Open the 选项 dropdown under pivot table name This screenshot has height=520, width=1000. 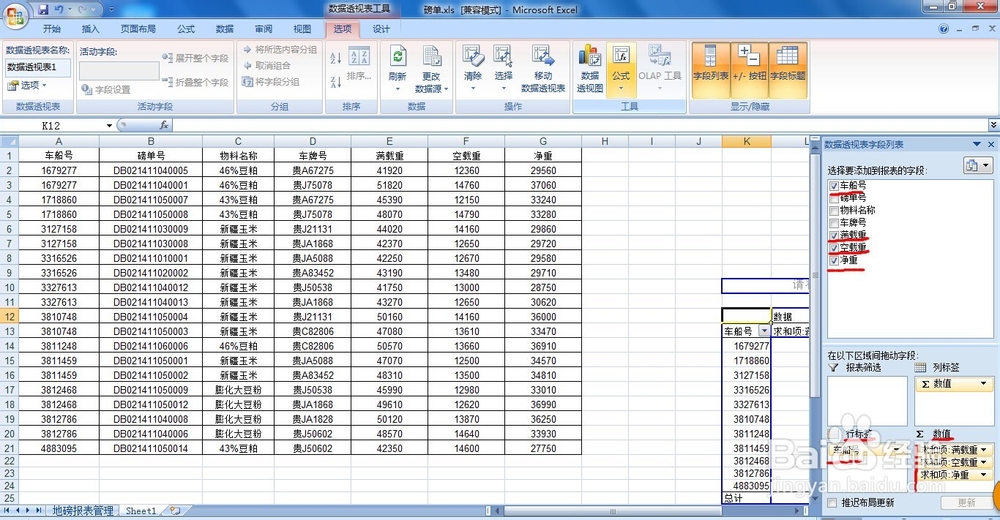pos(28,85)
